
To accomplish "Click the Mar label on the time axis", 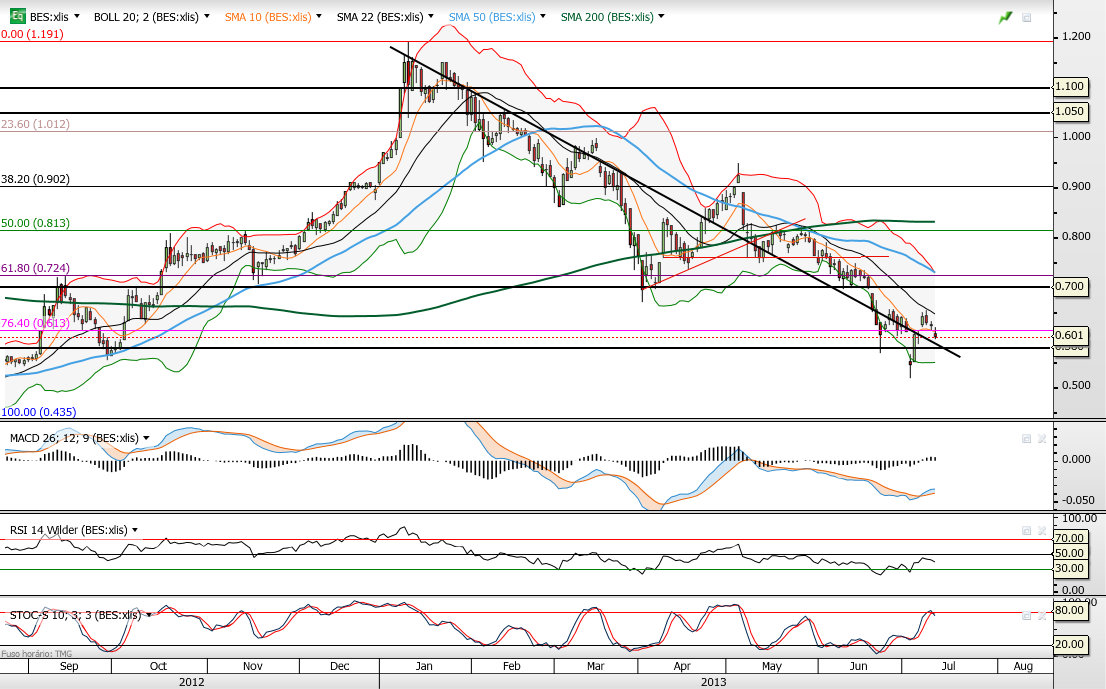I will pos(596,666).
